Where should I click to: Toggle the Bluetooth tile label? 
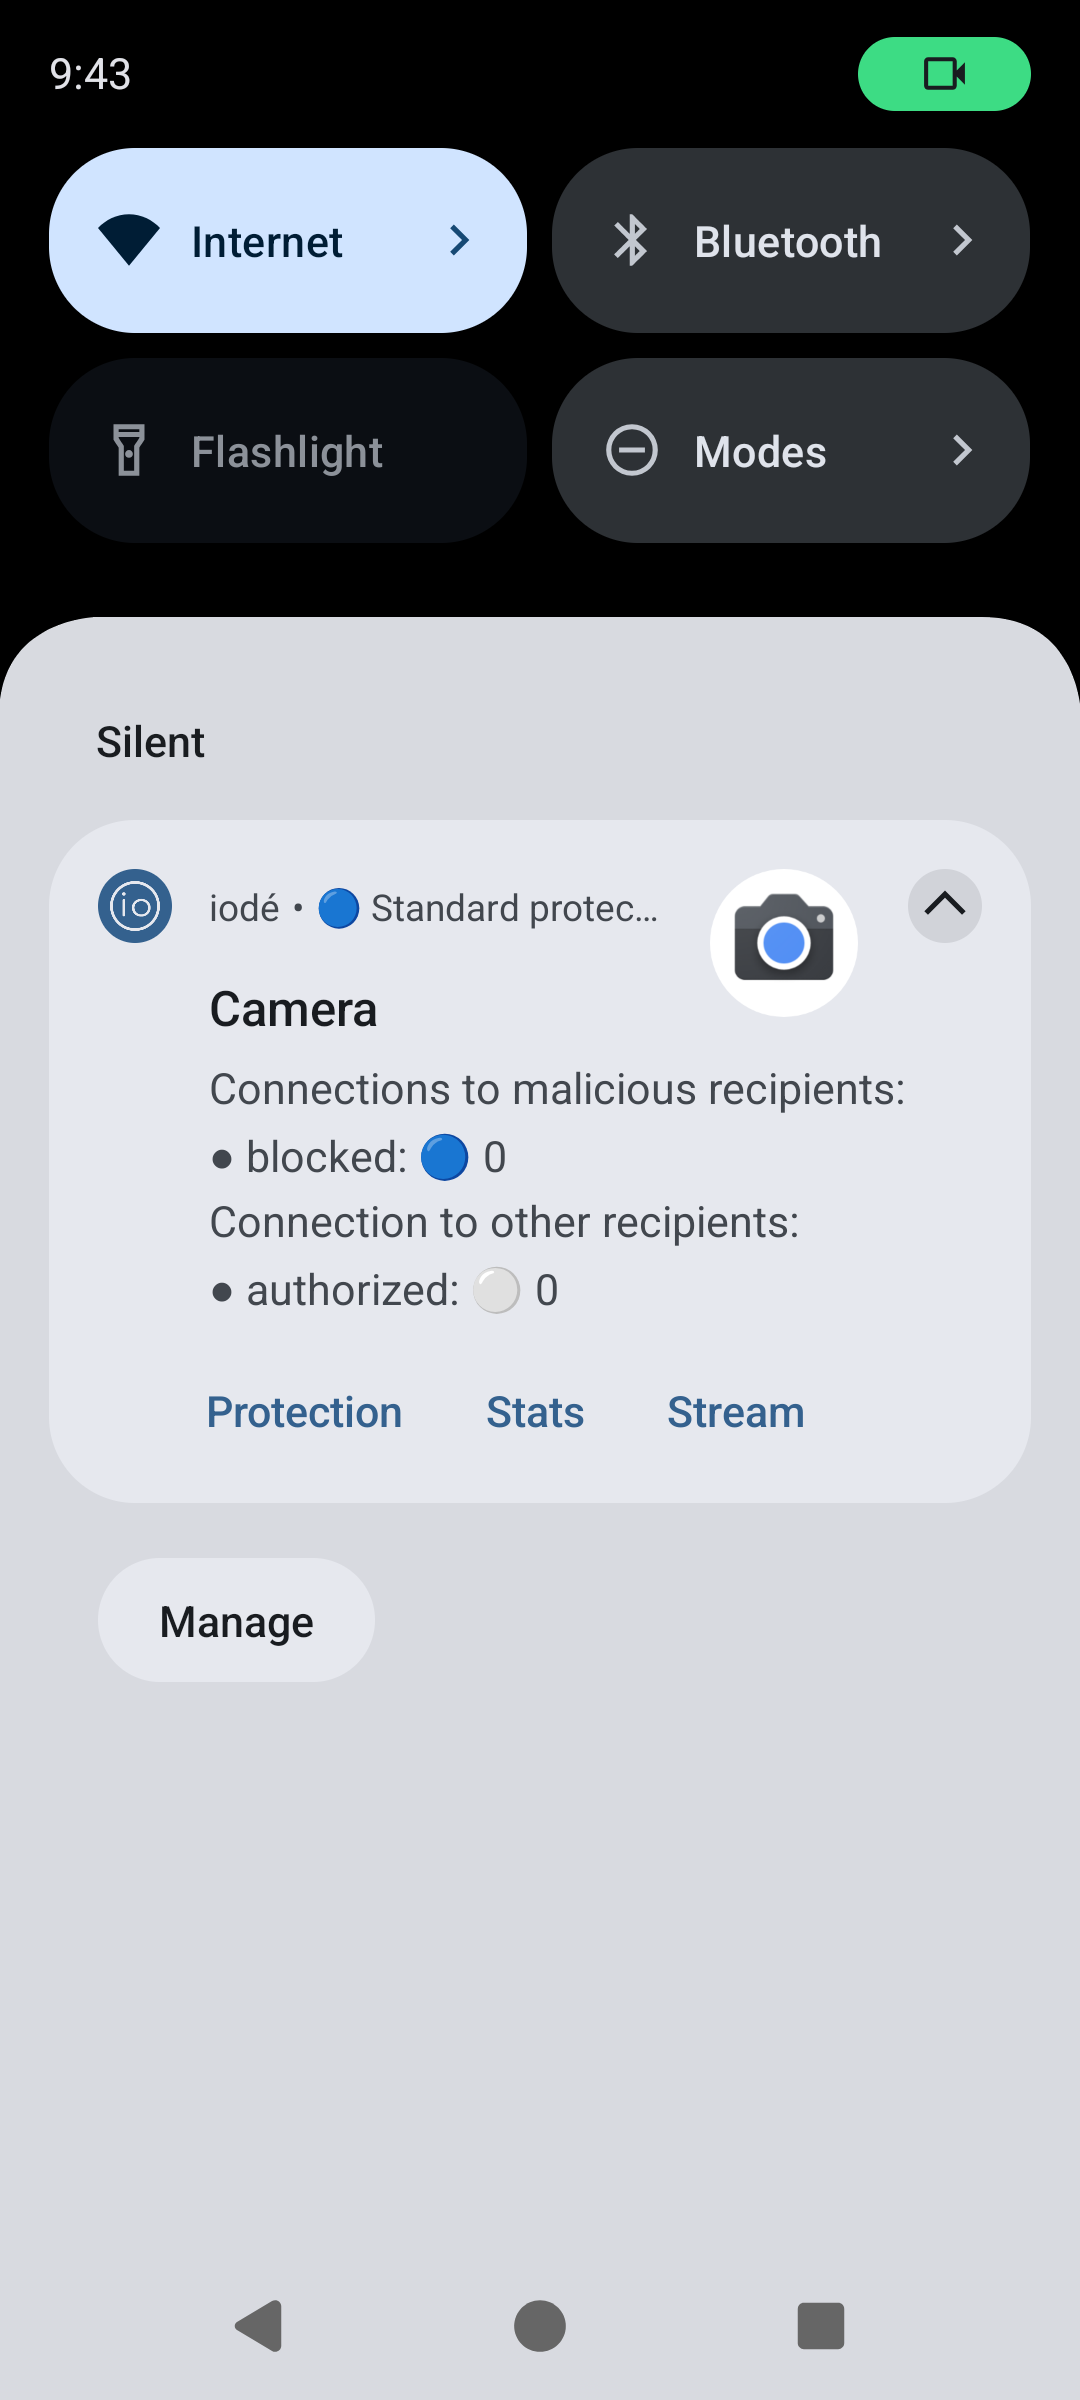[787, 242]
